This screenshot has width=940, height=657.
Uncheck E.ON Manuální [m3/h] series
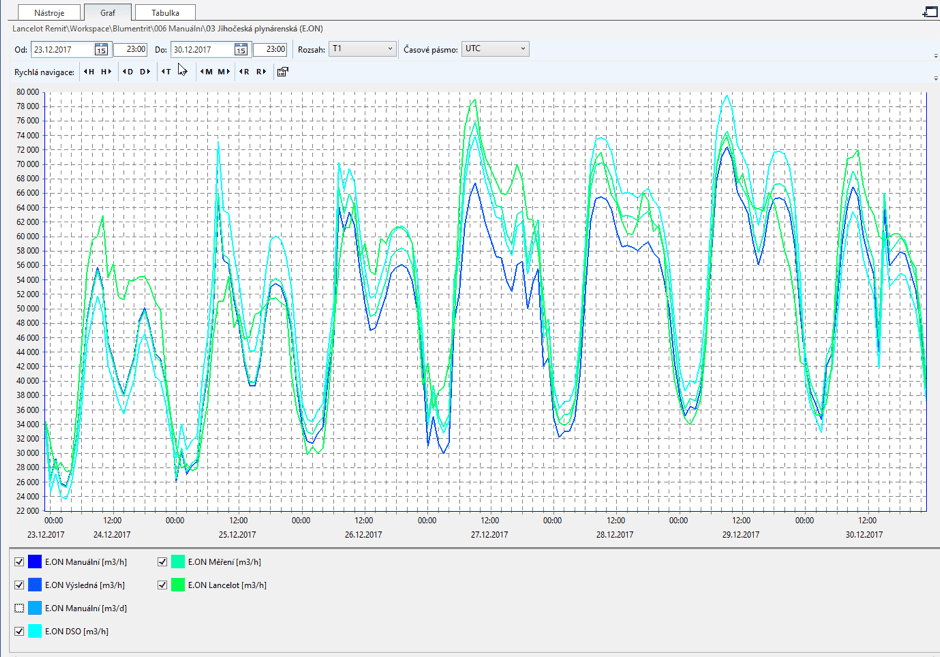[x=19, y=562]
